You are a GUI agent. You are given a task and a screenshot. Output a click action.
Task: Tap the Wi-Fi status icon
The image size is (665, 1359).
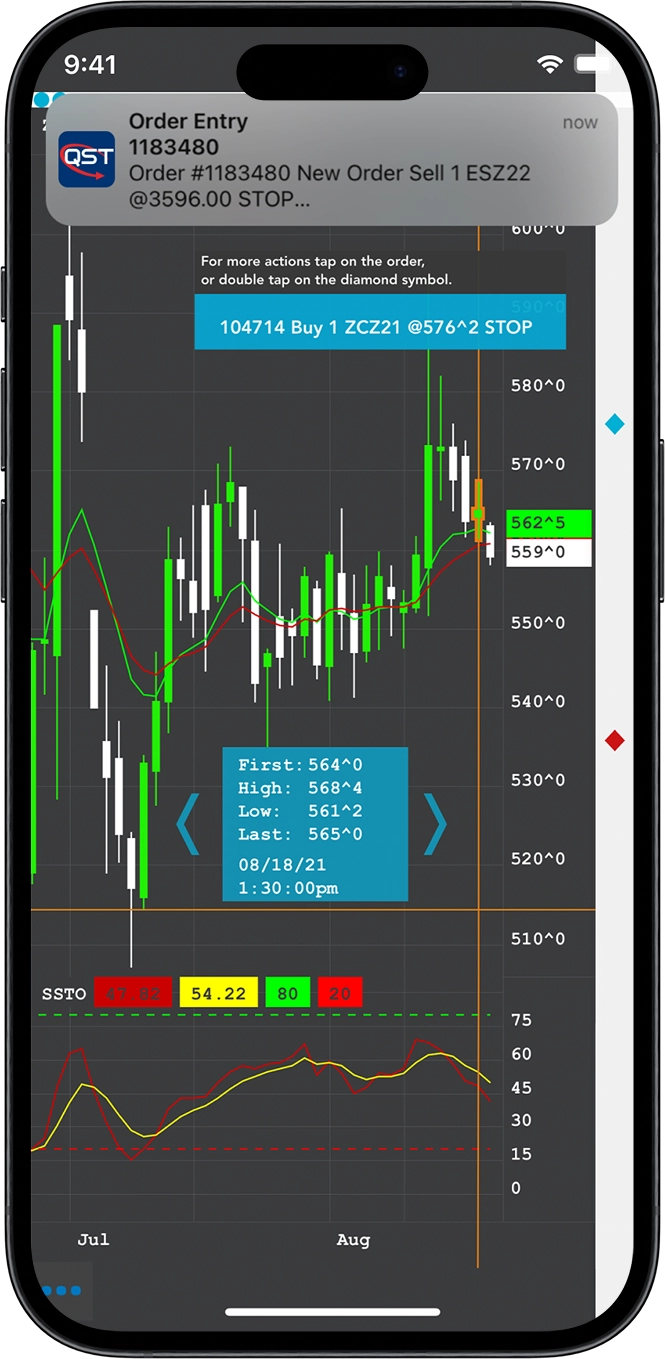(x=549, y=65)
